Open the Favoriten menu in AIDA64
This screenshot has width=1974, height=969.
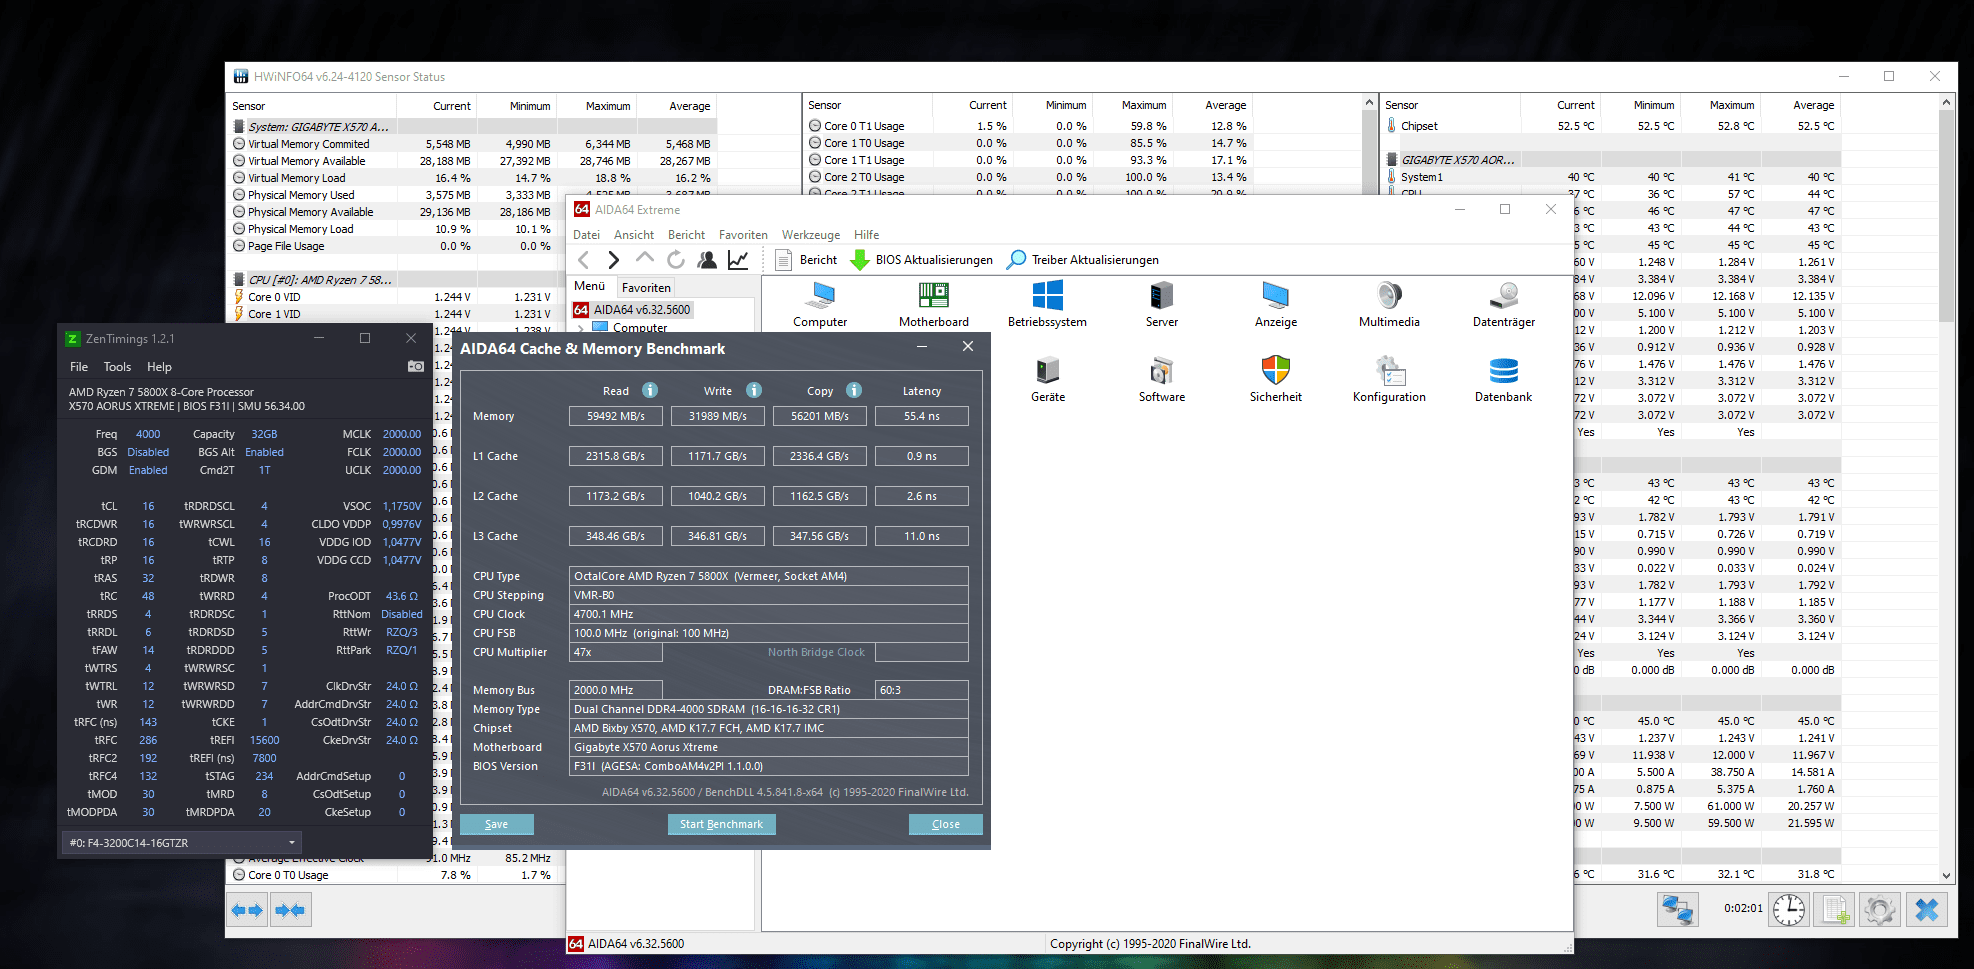pos(743,235)
